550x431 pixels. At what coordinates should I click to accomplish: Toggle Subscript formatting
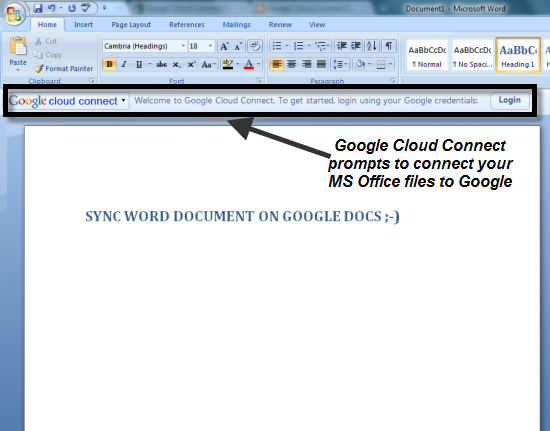(176, 65)
